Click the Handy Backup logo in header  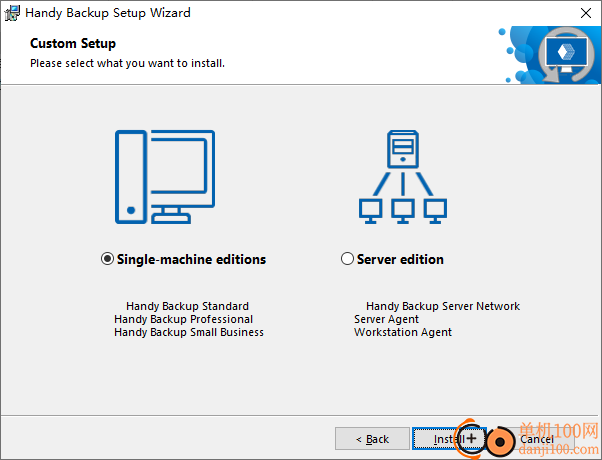551,55
